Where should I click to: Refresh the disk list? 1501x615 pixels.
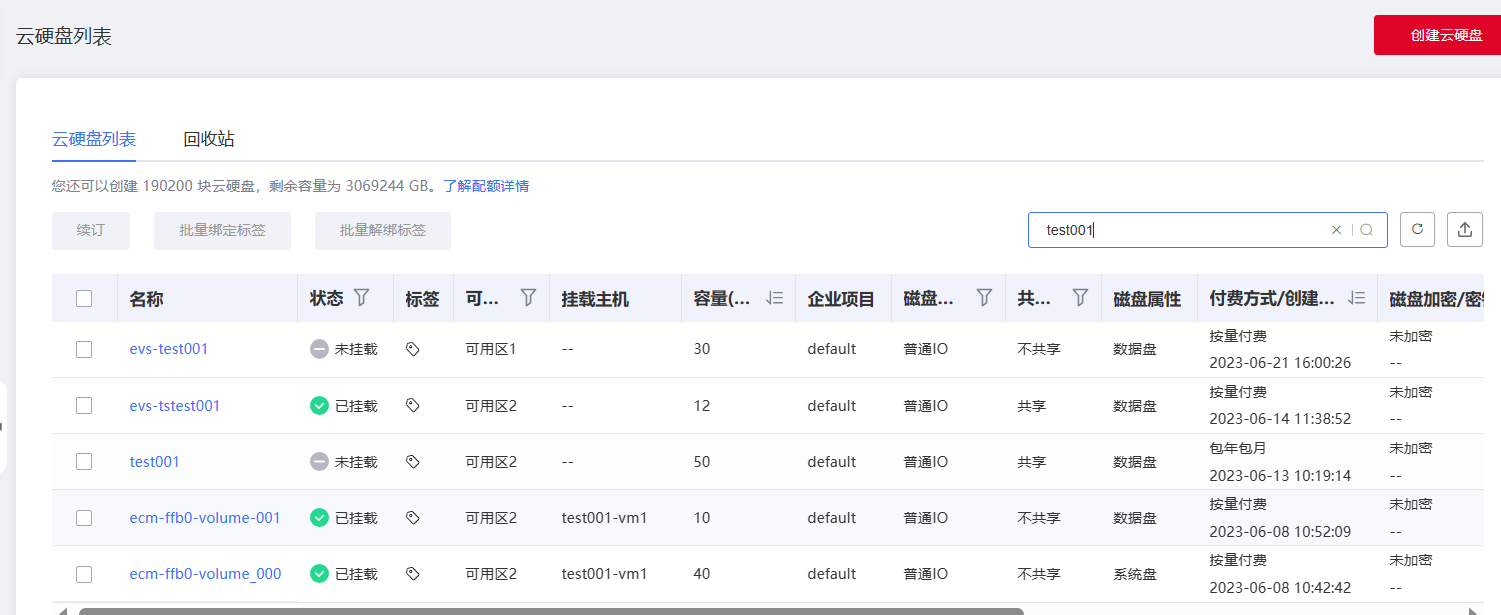pos(1417,229)
